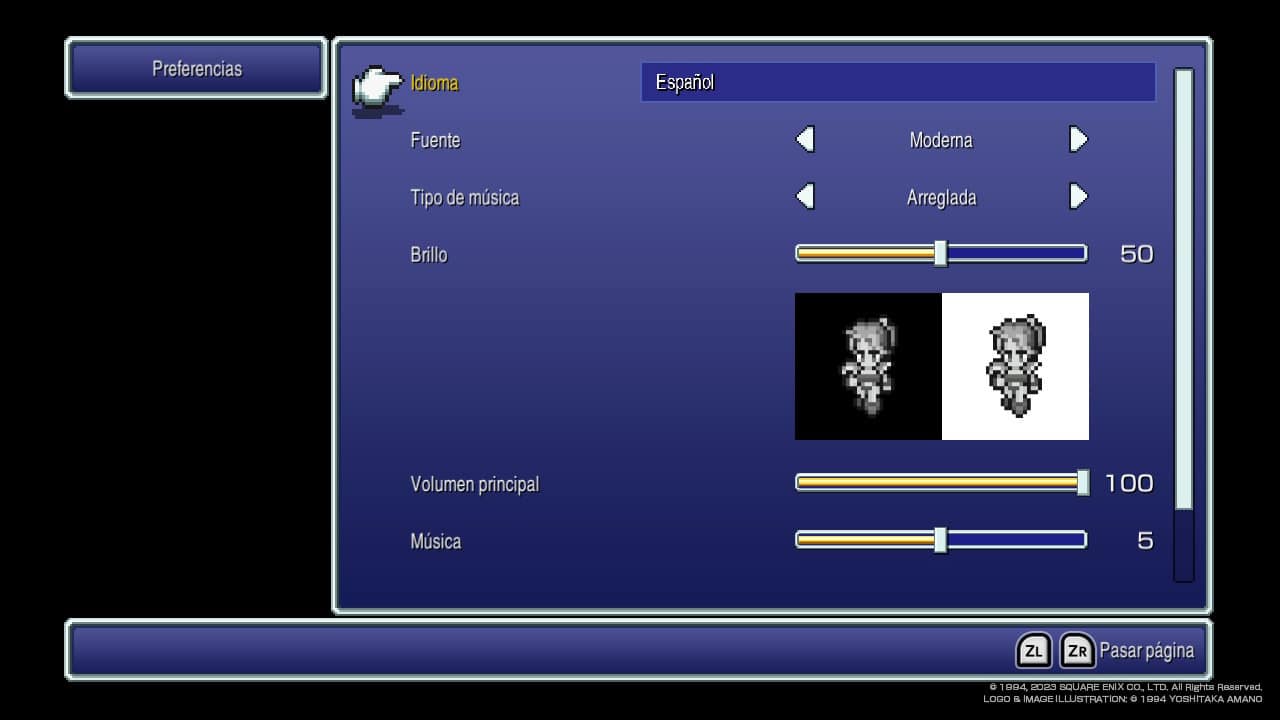Click left arrow for Fuente

pyautogui.click(x=805, y=139)
